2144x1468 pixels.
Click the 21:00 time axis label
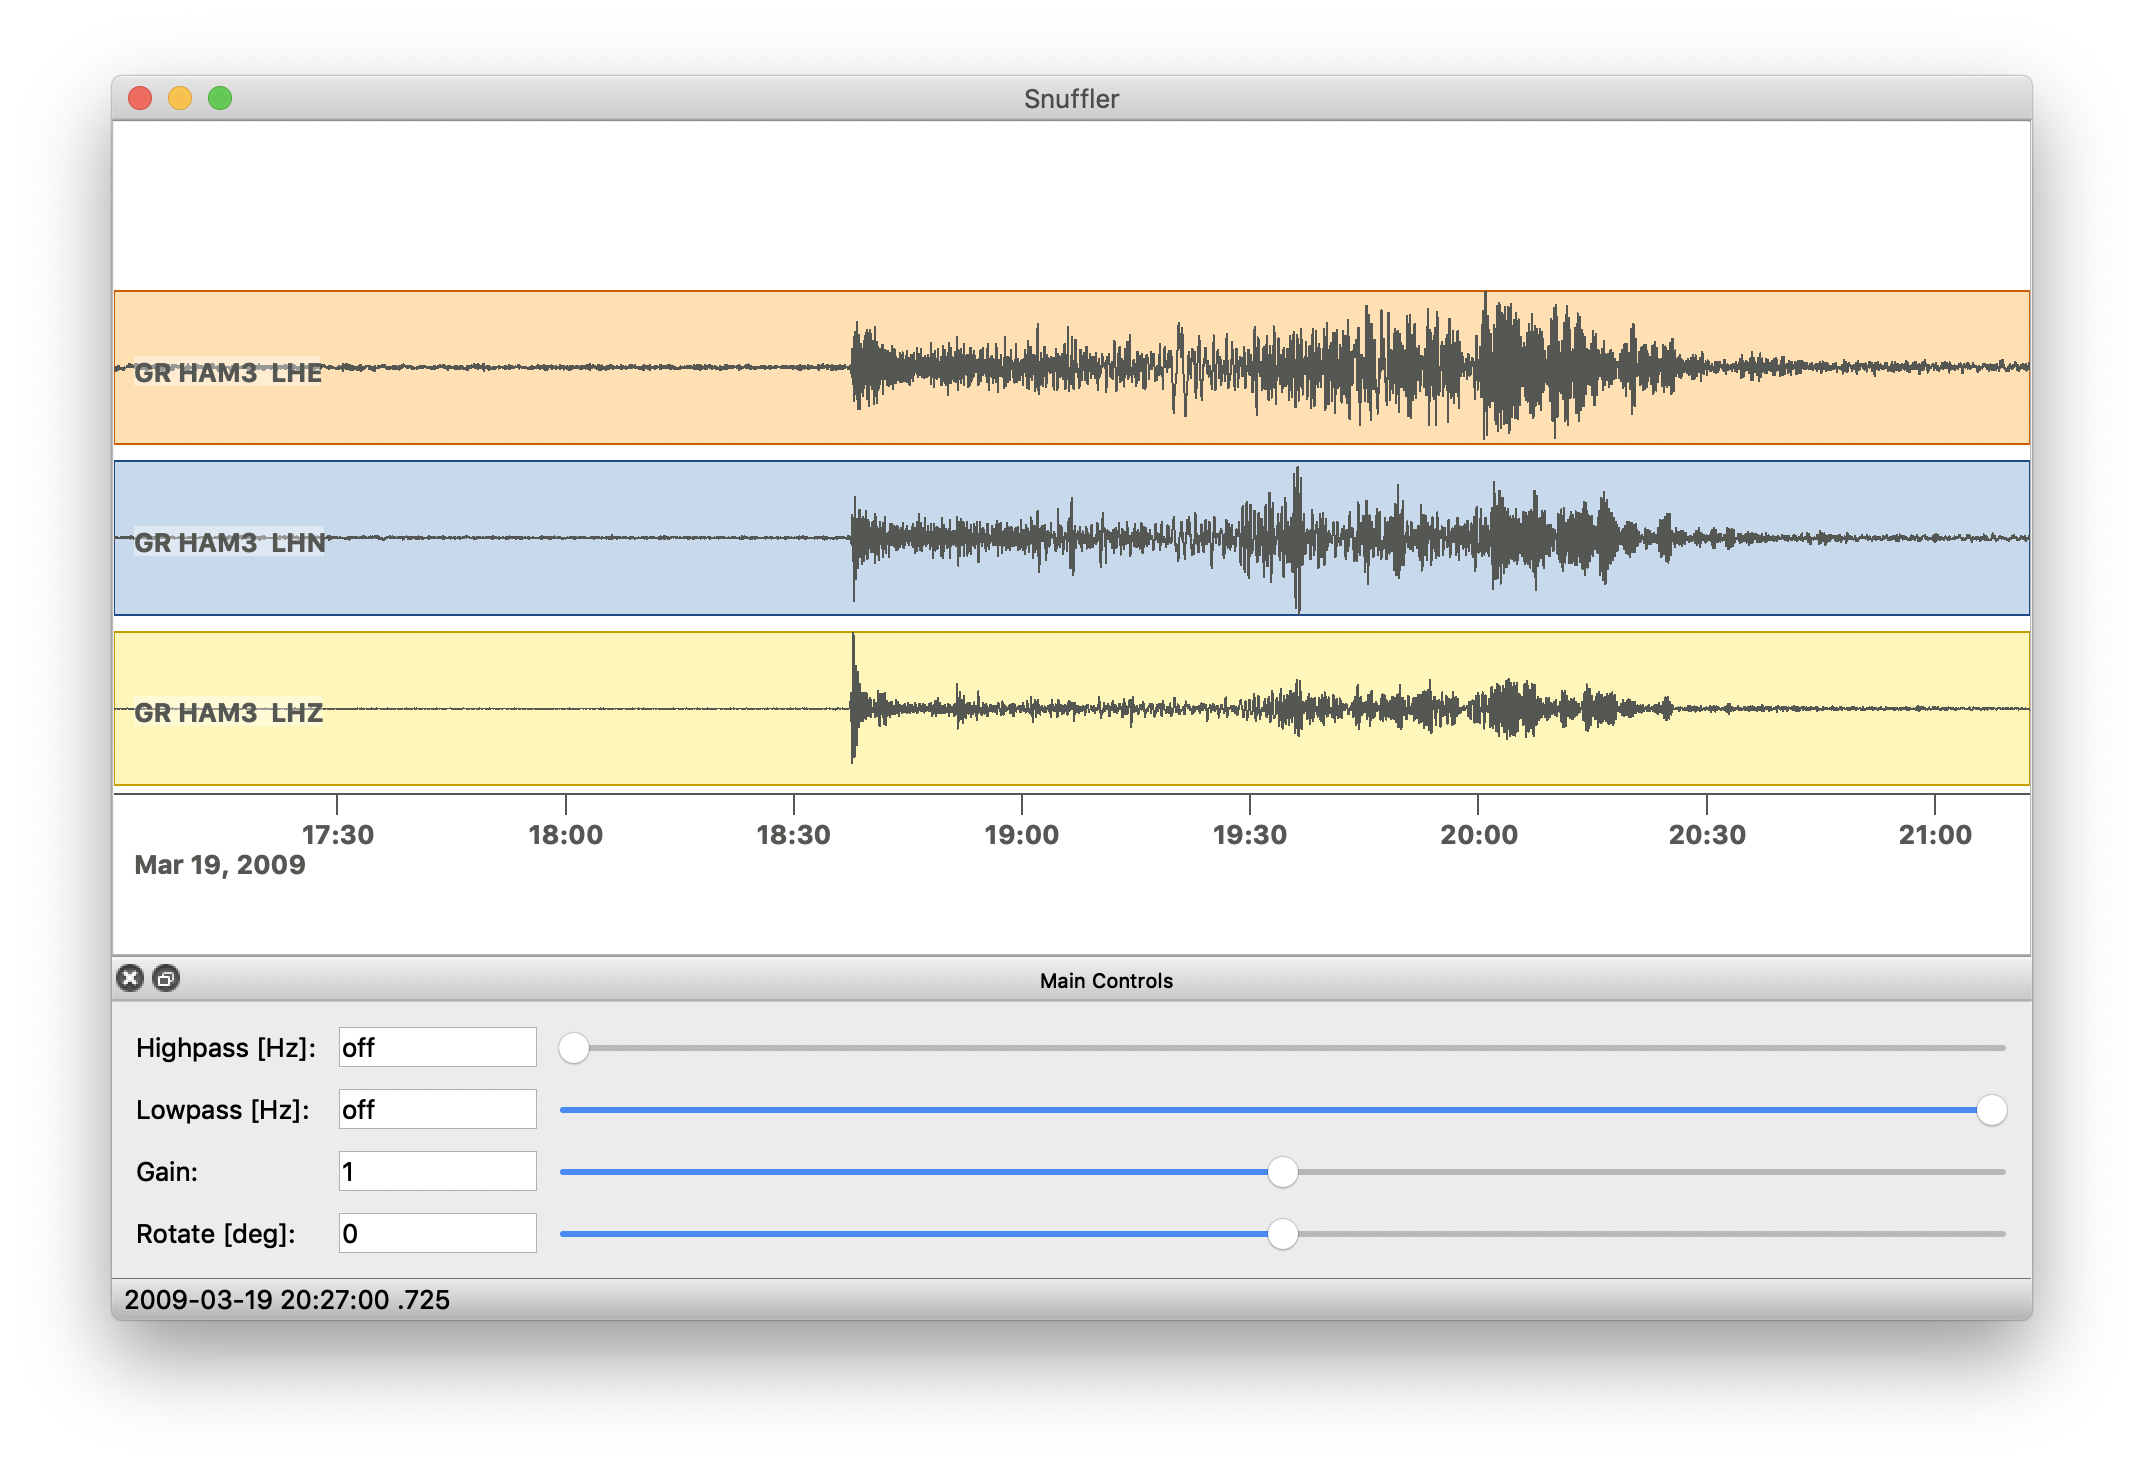(1935, 835)
